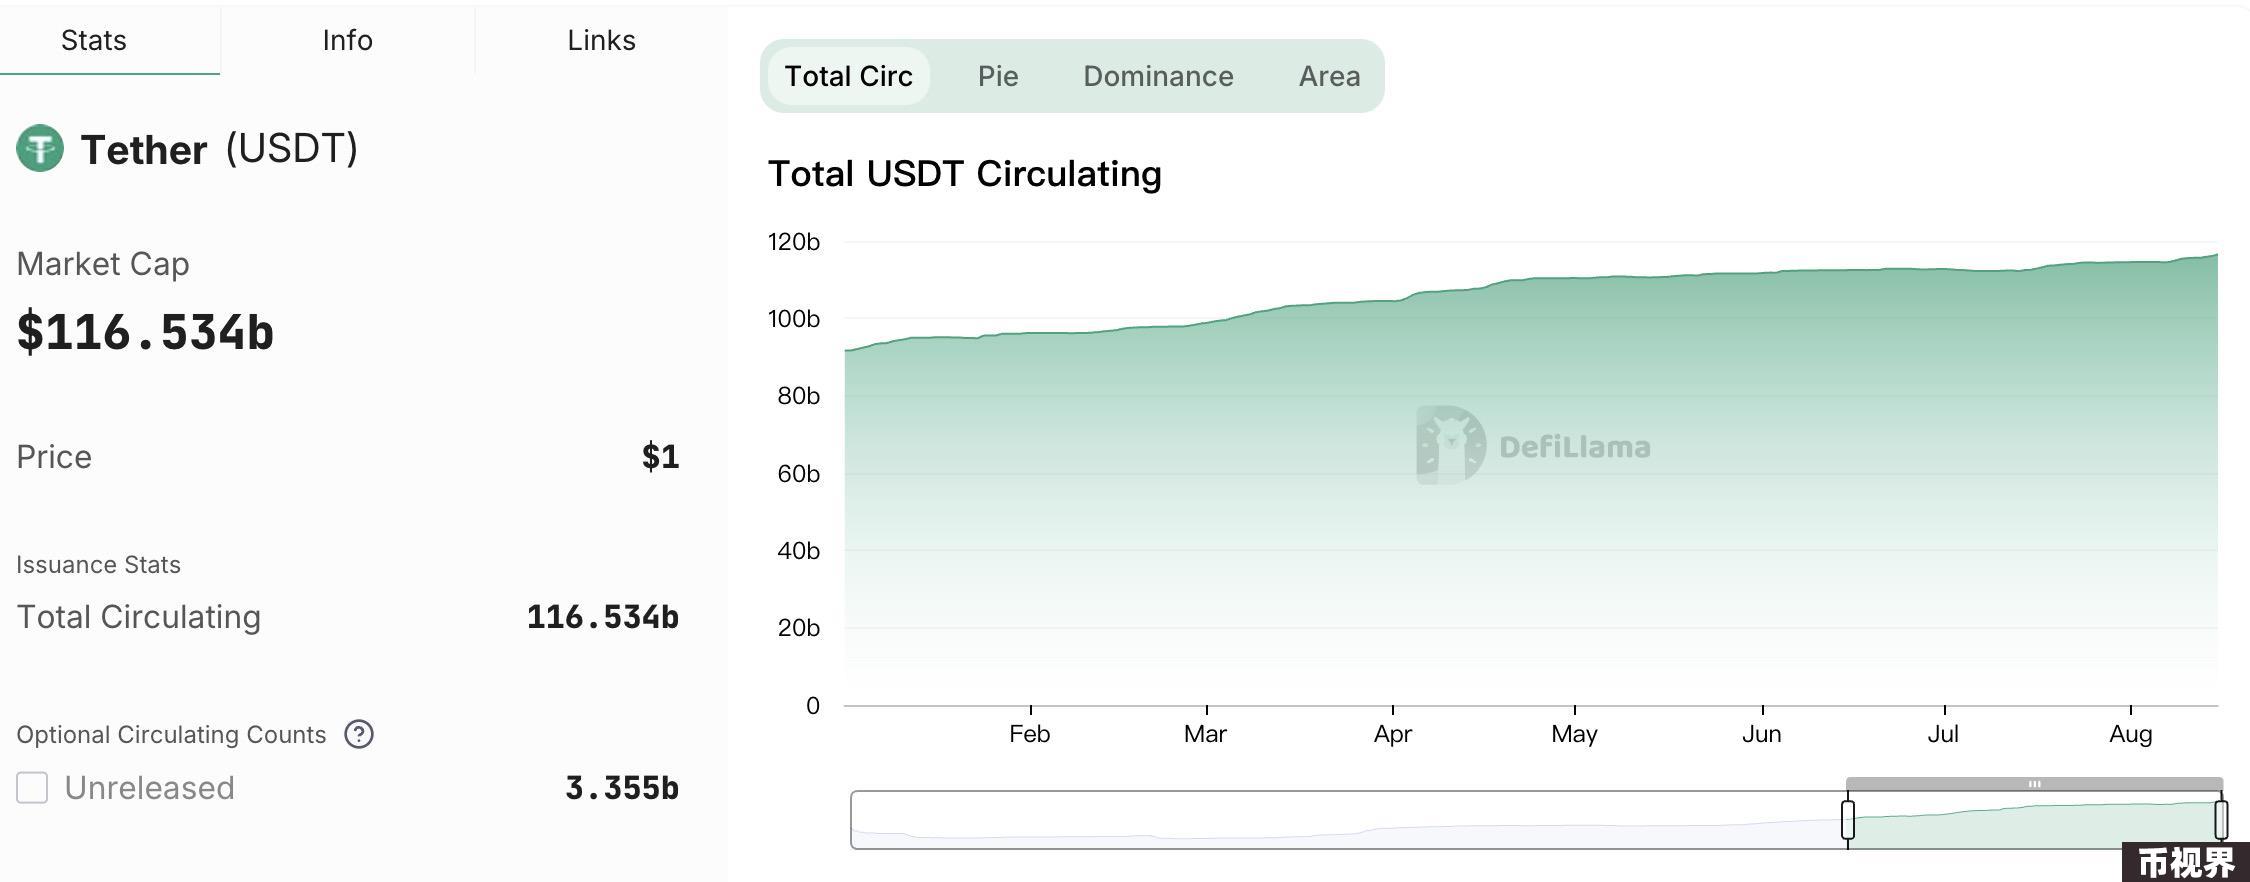Click the 40b y-axis label
This screenshot has height=882, width=2250.
(798, 551)
